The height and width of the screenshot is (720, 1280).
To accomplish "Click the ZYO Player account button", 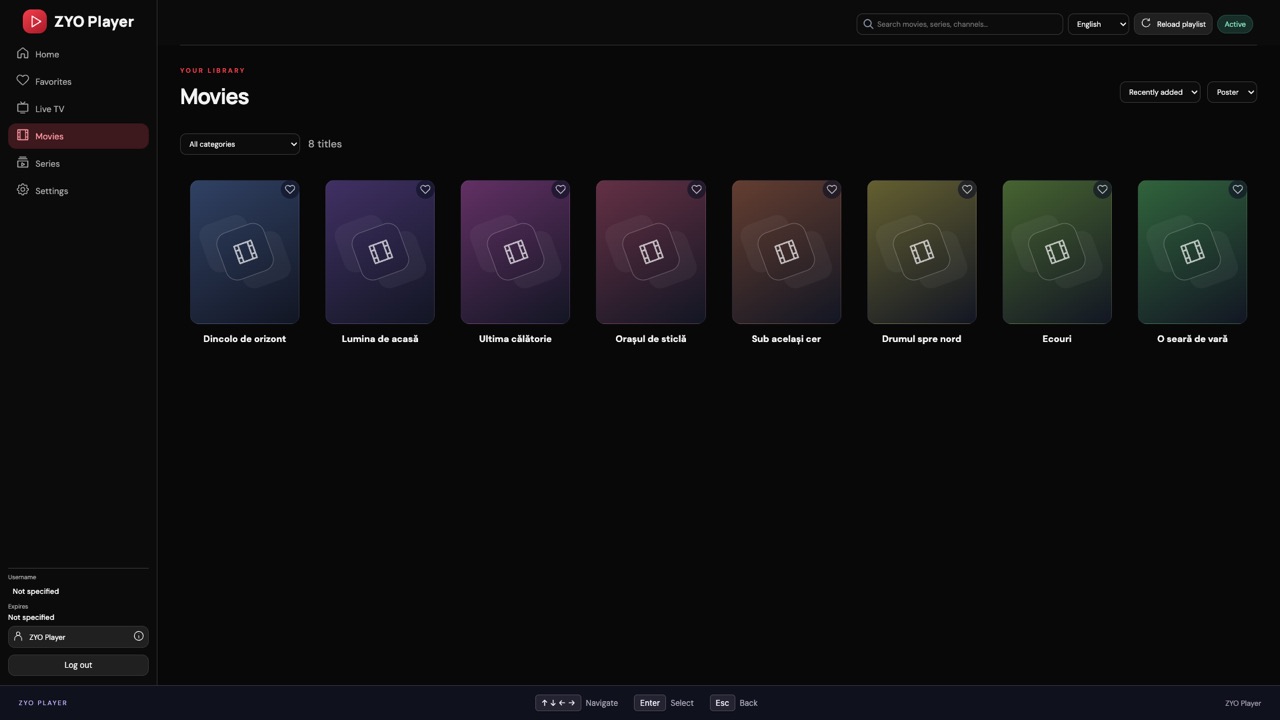I will pos(78,637).
